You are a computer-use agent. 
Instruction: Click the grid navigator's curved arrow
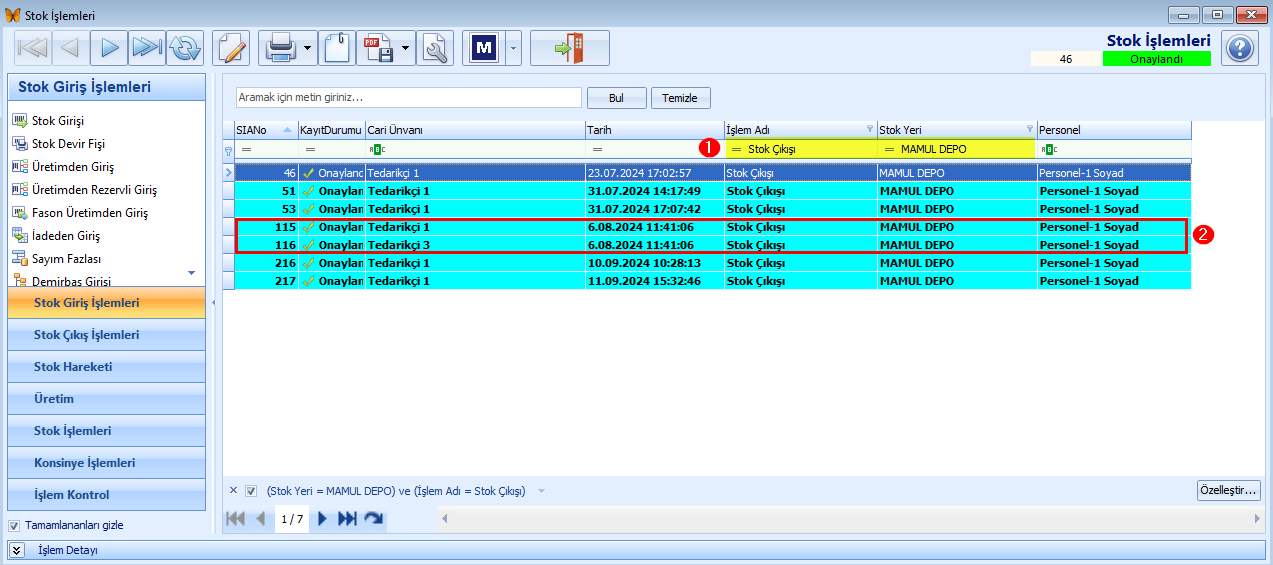[x=373, y=519]
